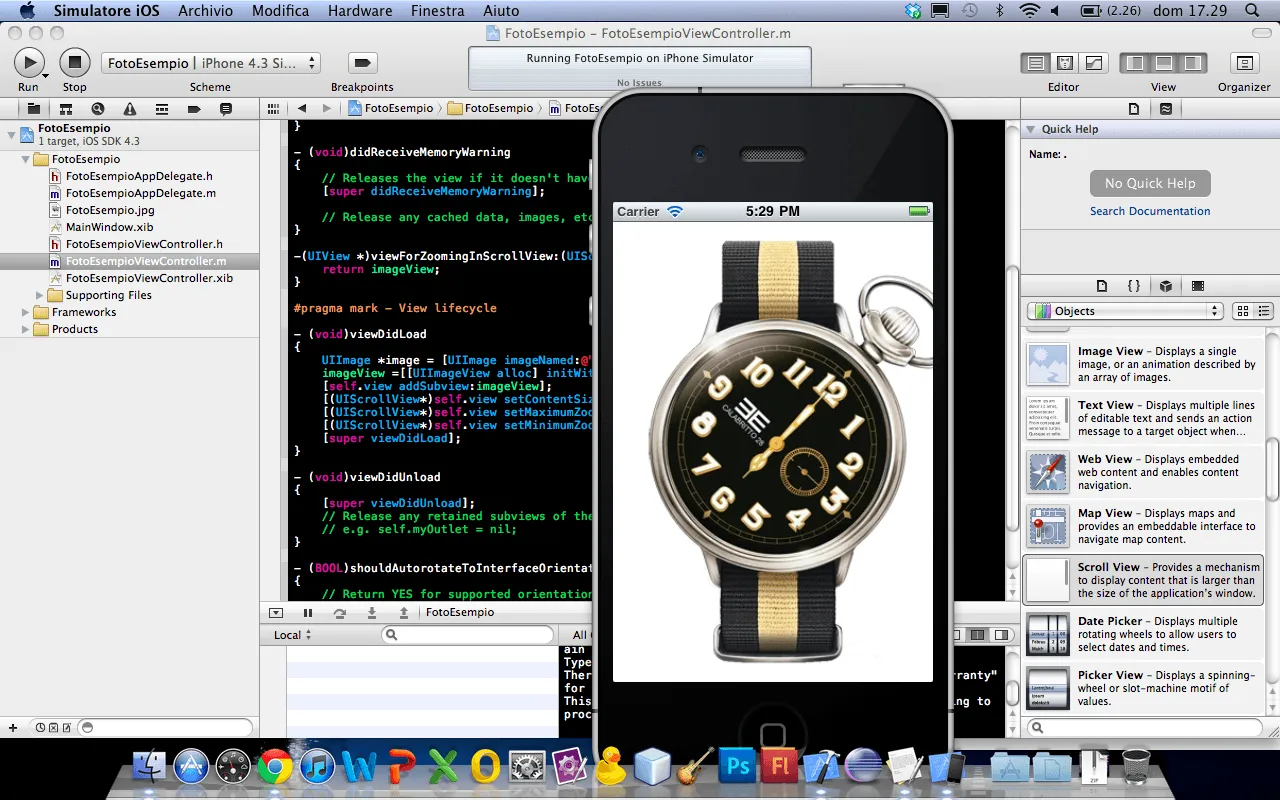Open the Organizer window
Image resolution: width=1280 pixels, height=800 pixels.
click(1243, 63)
